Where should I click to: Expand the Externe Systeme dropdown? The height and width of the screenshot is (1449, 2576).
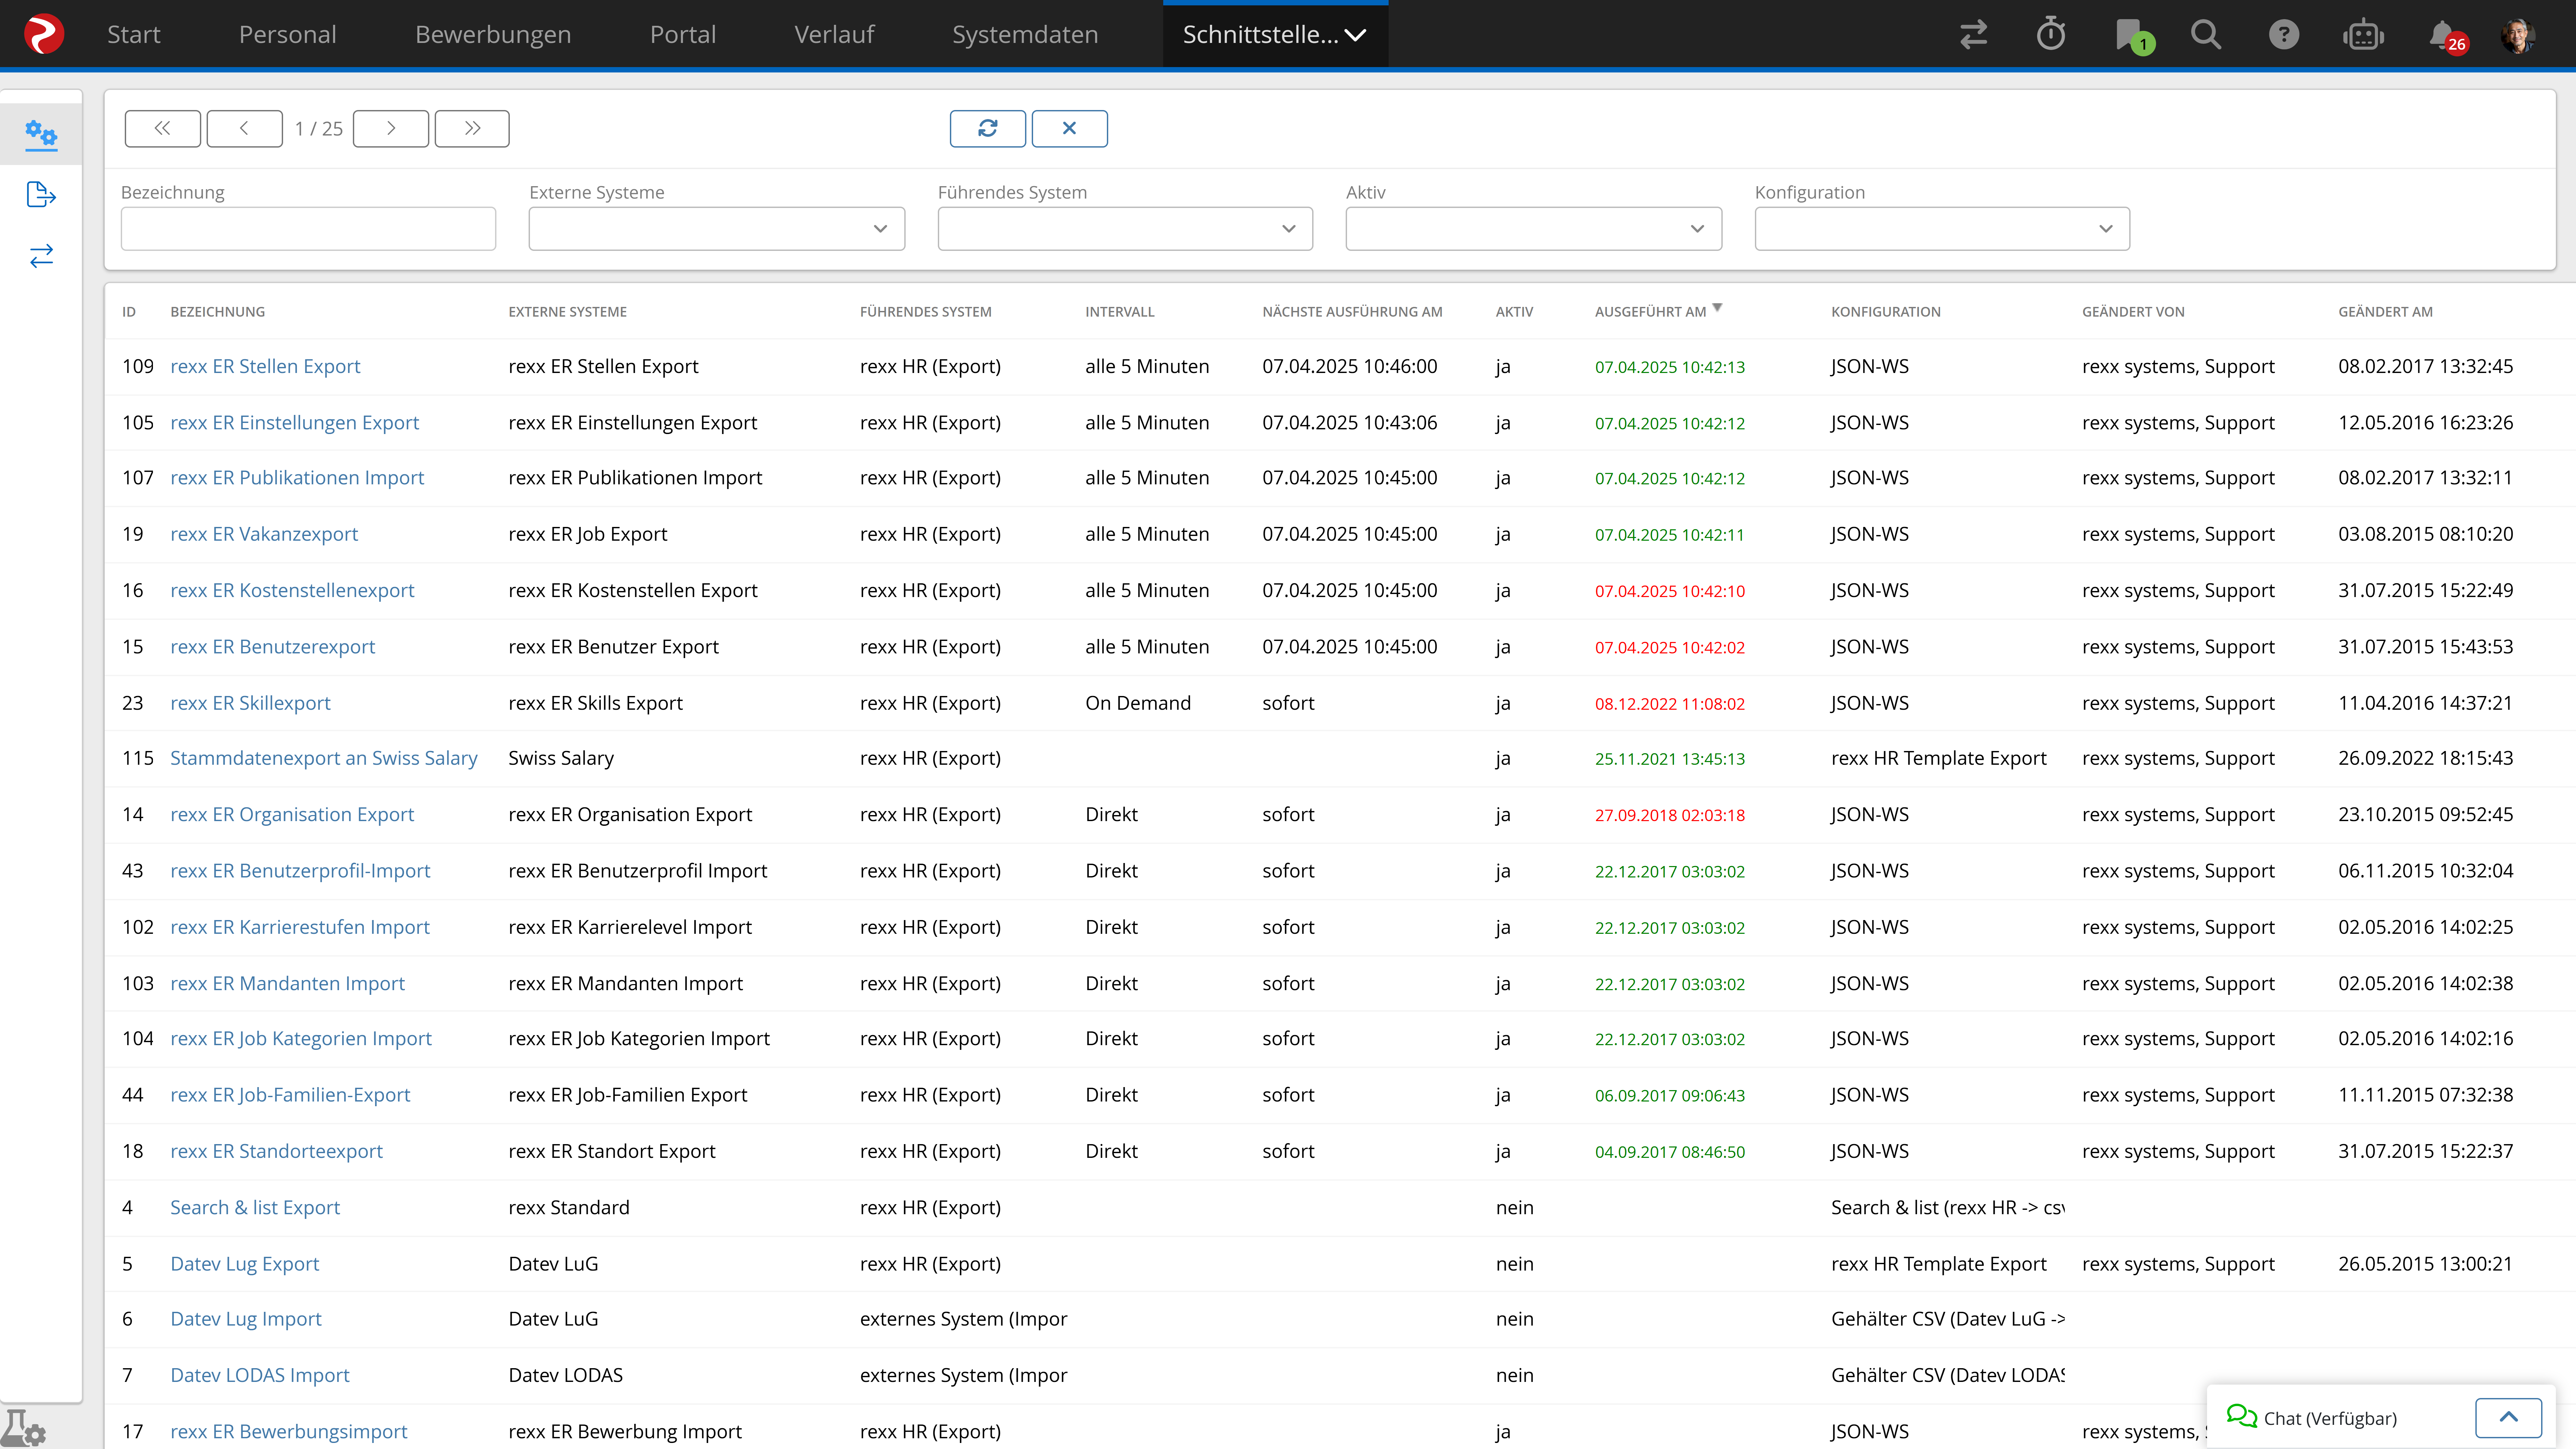(x=716, y=229)
